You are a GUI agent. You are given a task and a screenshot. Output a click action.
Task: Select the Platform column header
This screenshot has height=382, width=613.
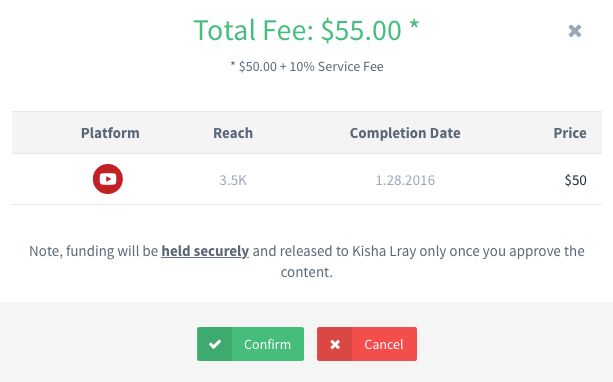pyautogui.click(x=110, y=133)
